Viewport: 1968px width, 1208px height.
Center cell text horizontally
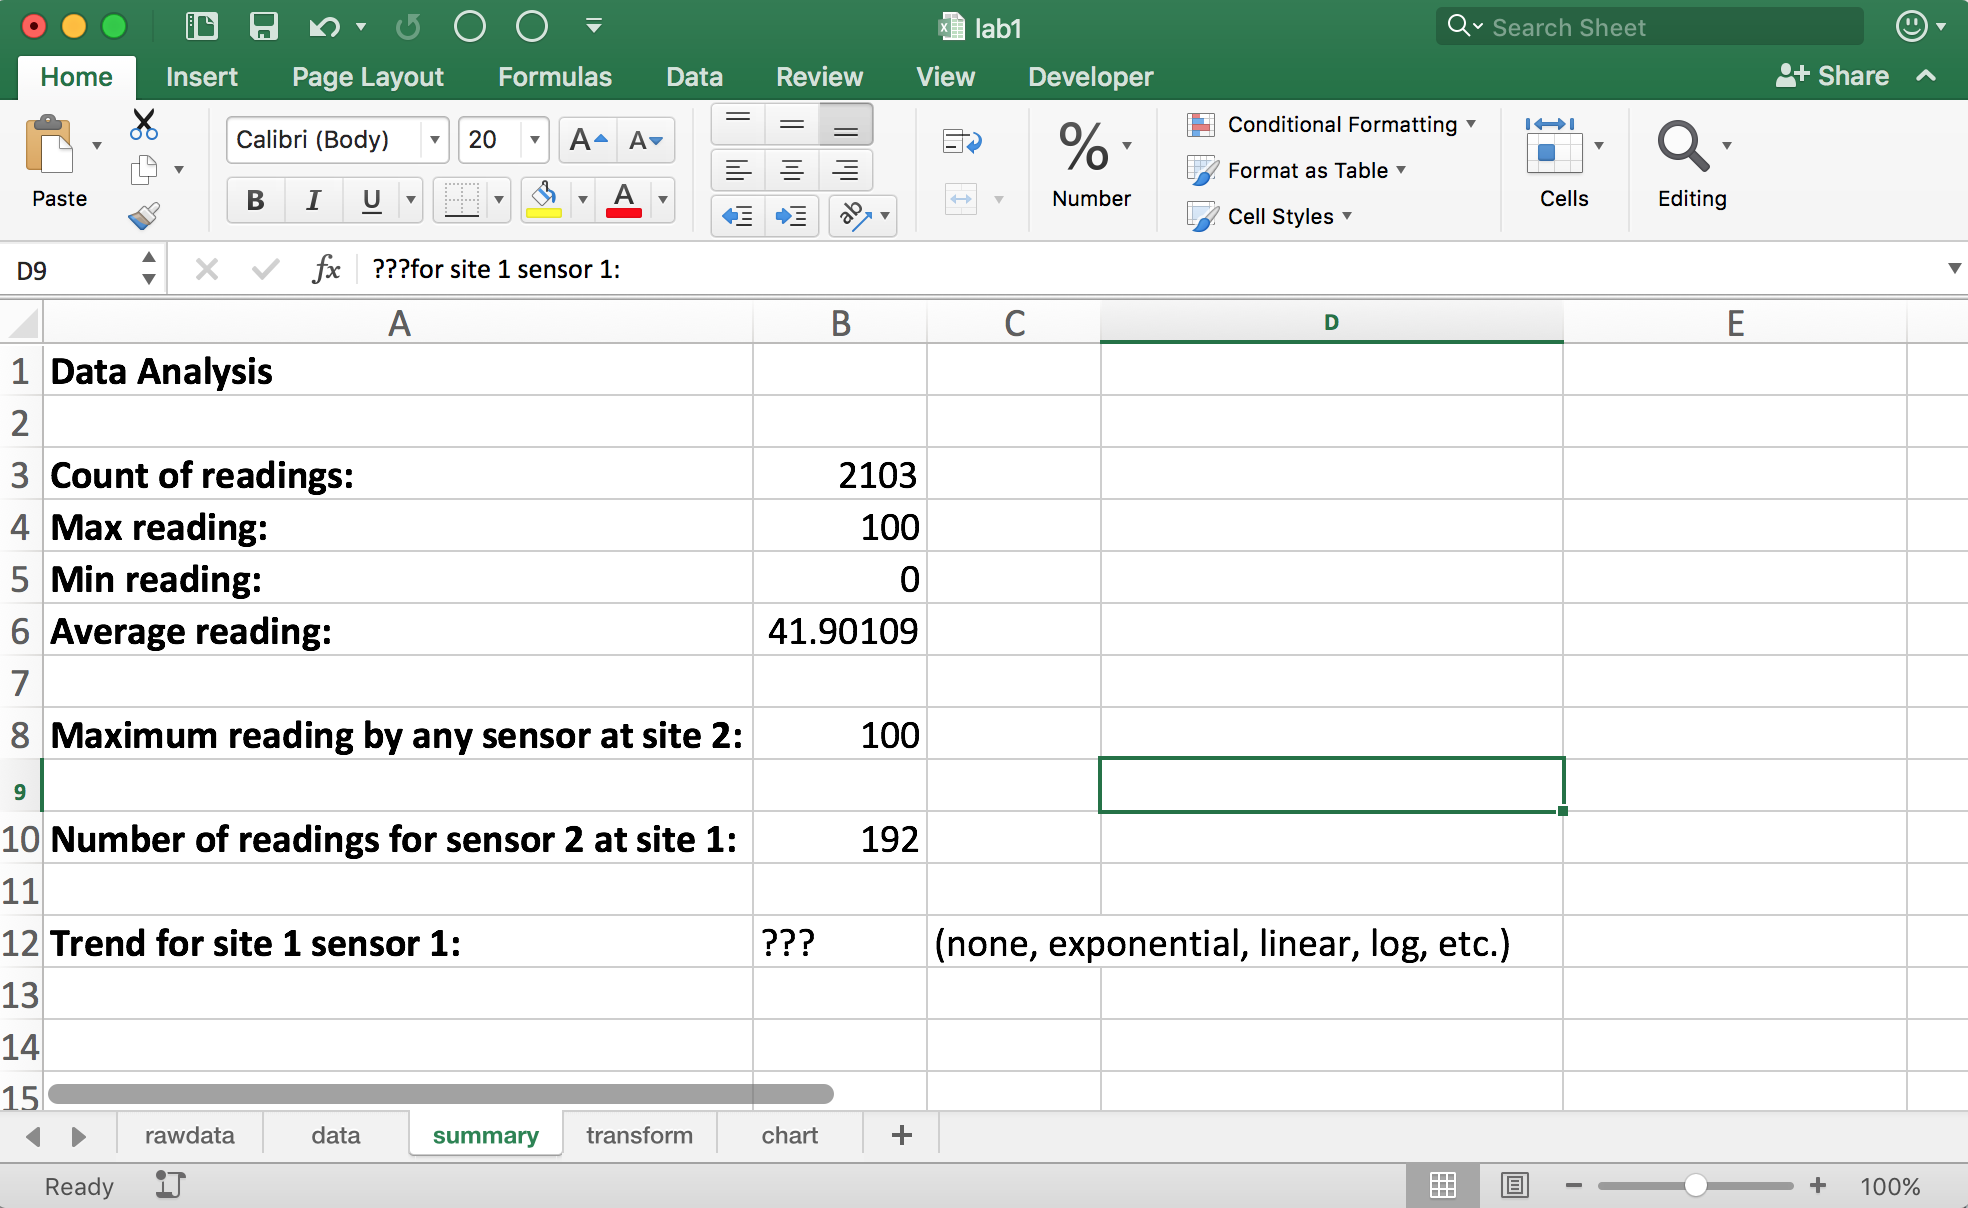791,170
